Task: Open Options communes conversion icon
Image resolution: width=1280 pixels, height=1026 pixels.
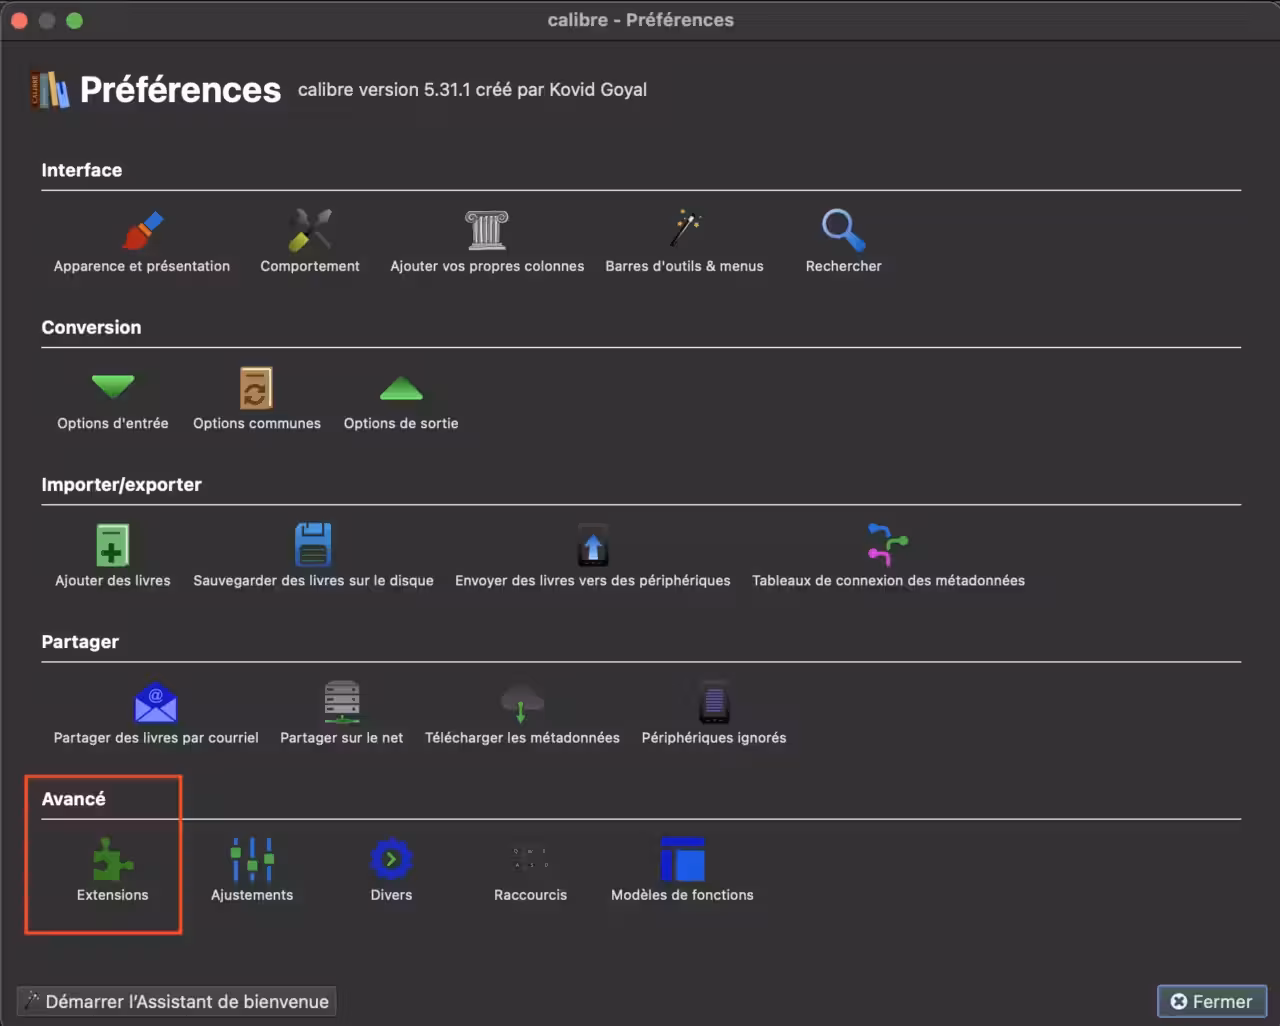Action: 256,387
